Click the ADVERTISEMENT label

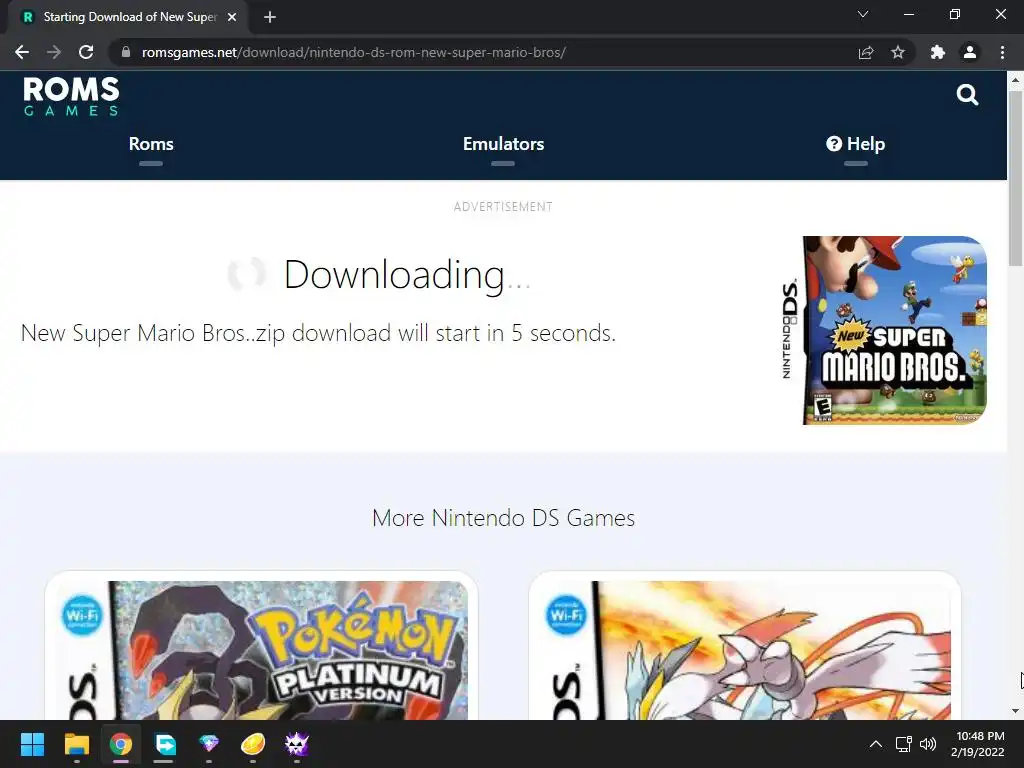pyautogui.click(x=504, y=207)
